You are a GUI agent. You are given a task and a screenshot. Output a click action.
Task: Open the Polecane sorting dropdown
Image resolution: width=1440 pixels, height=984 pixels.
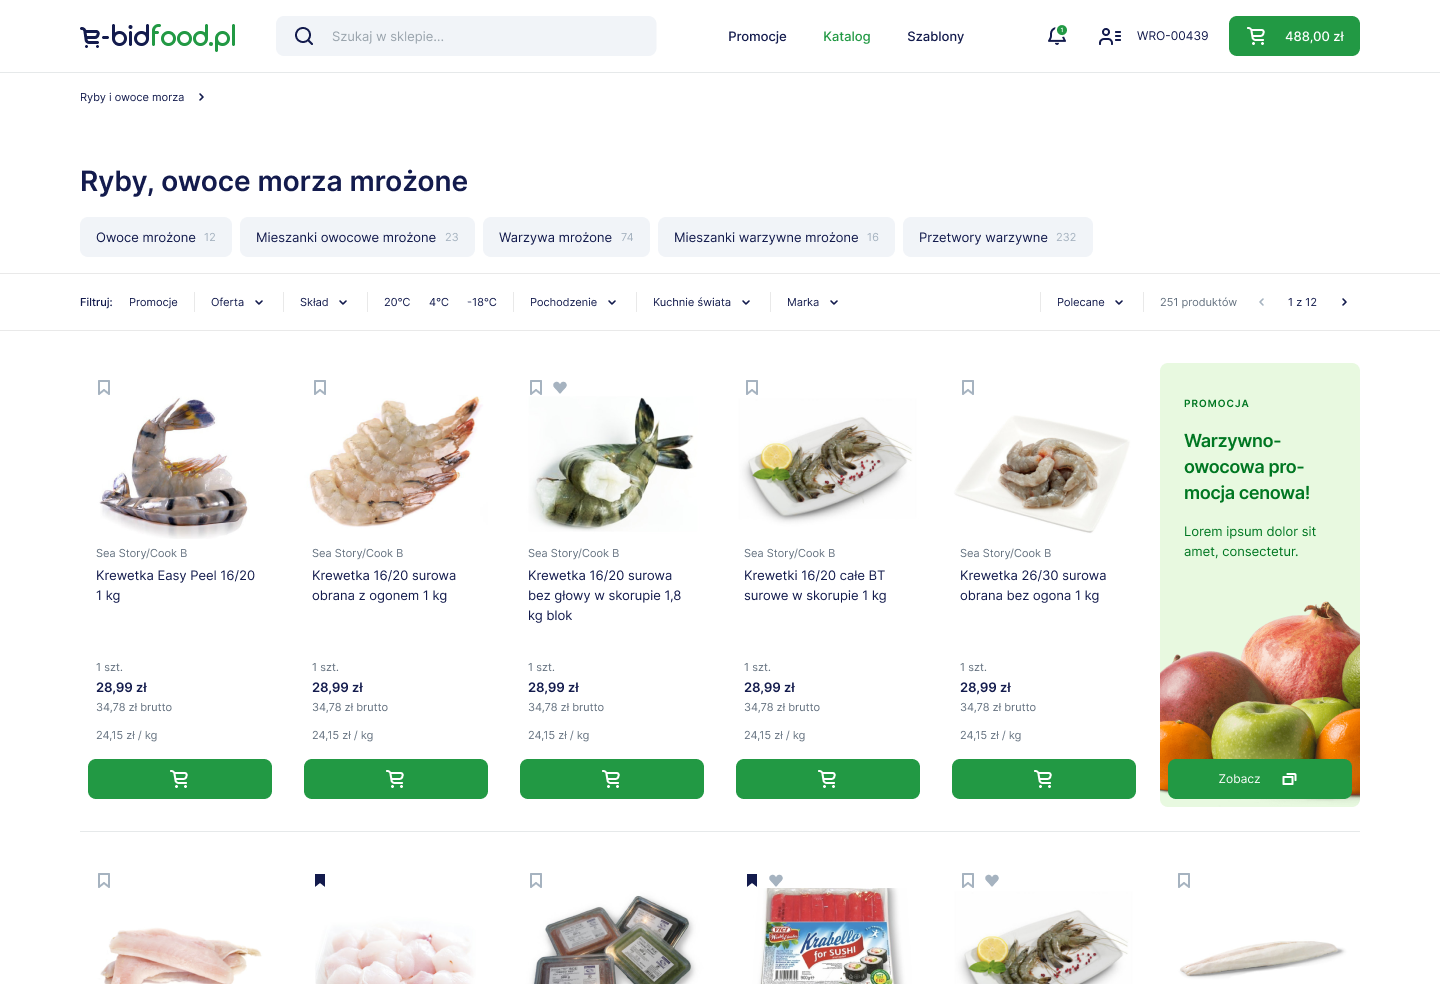pyautogui.click(x=1090, y=302)
